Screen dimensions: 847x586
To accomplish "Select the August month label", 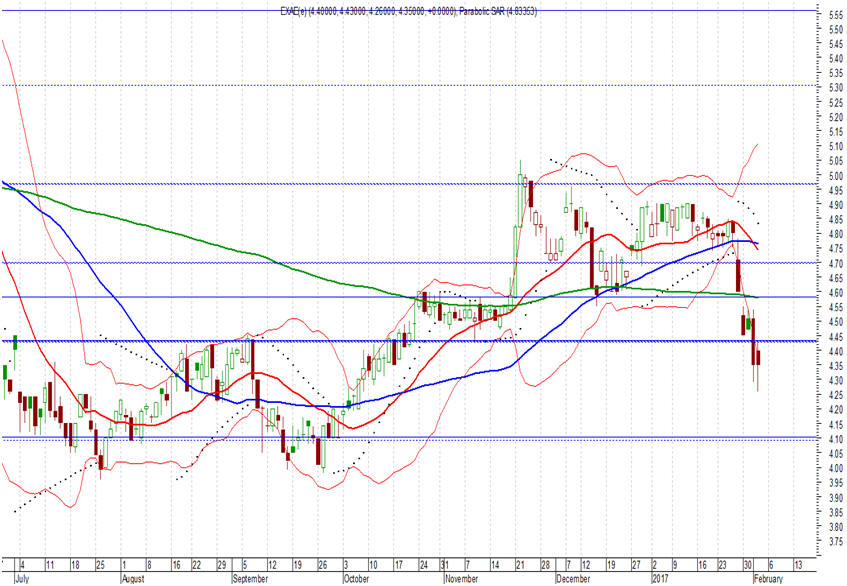I will tap(133, 578).
